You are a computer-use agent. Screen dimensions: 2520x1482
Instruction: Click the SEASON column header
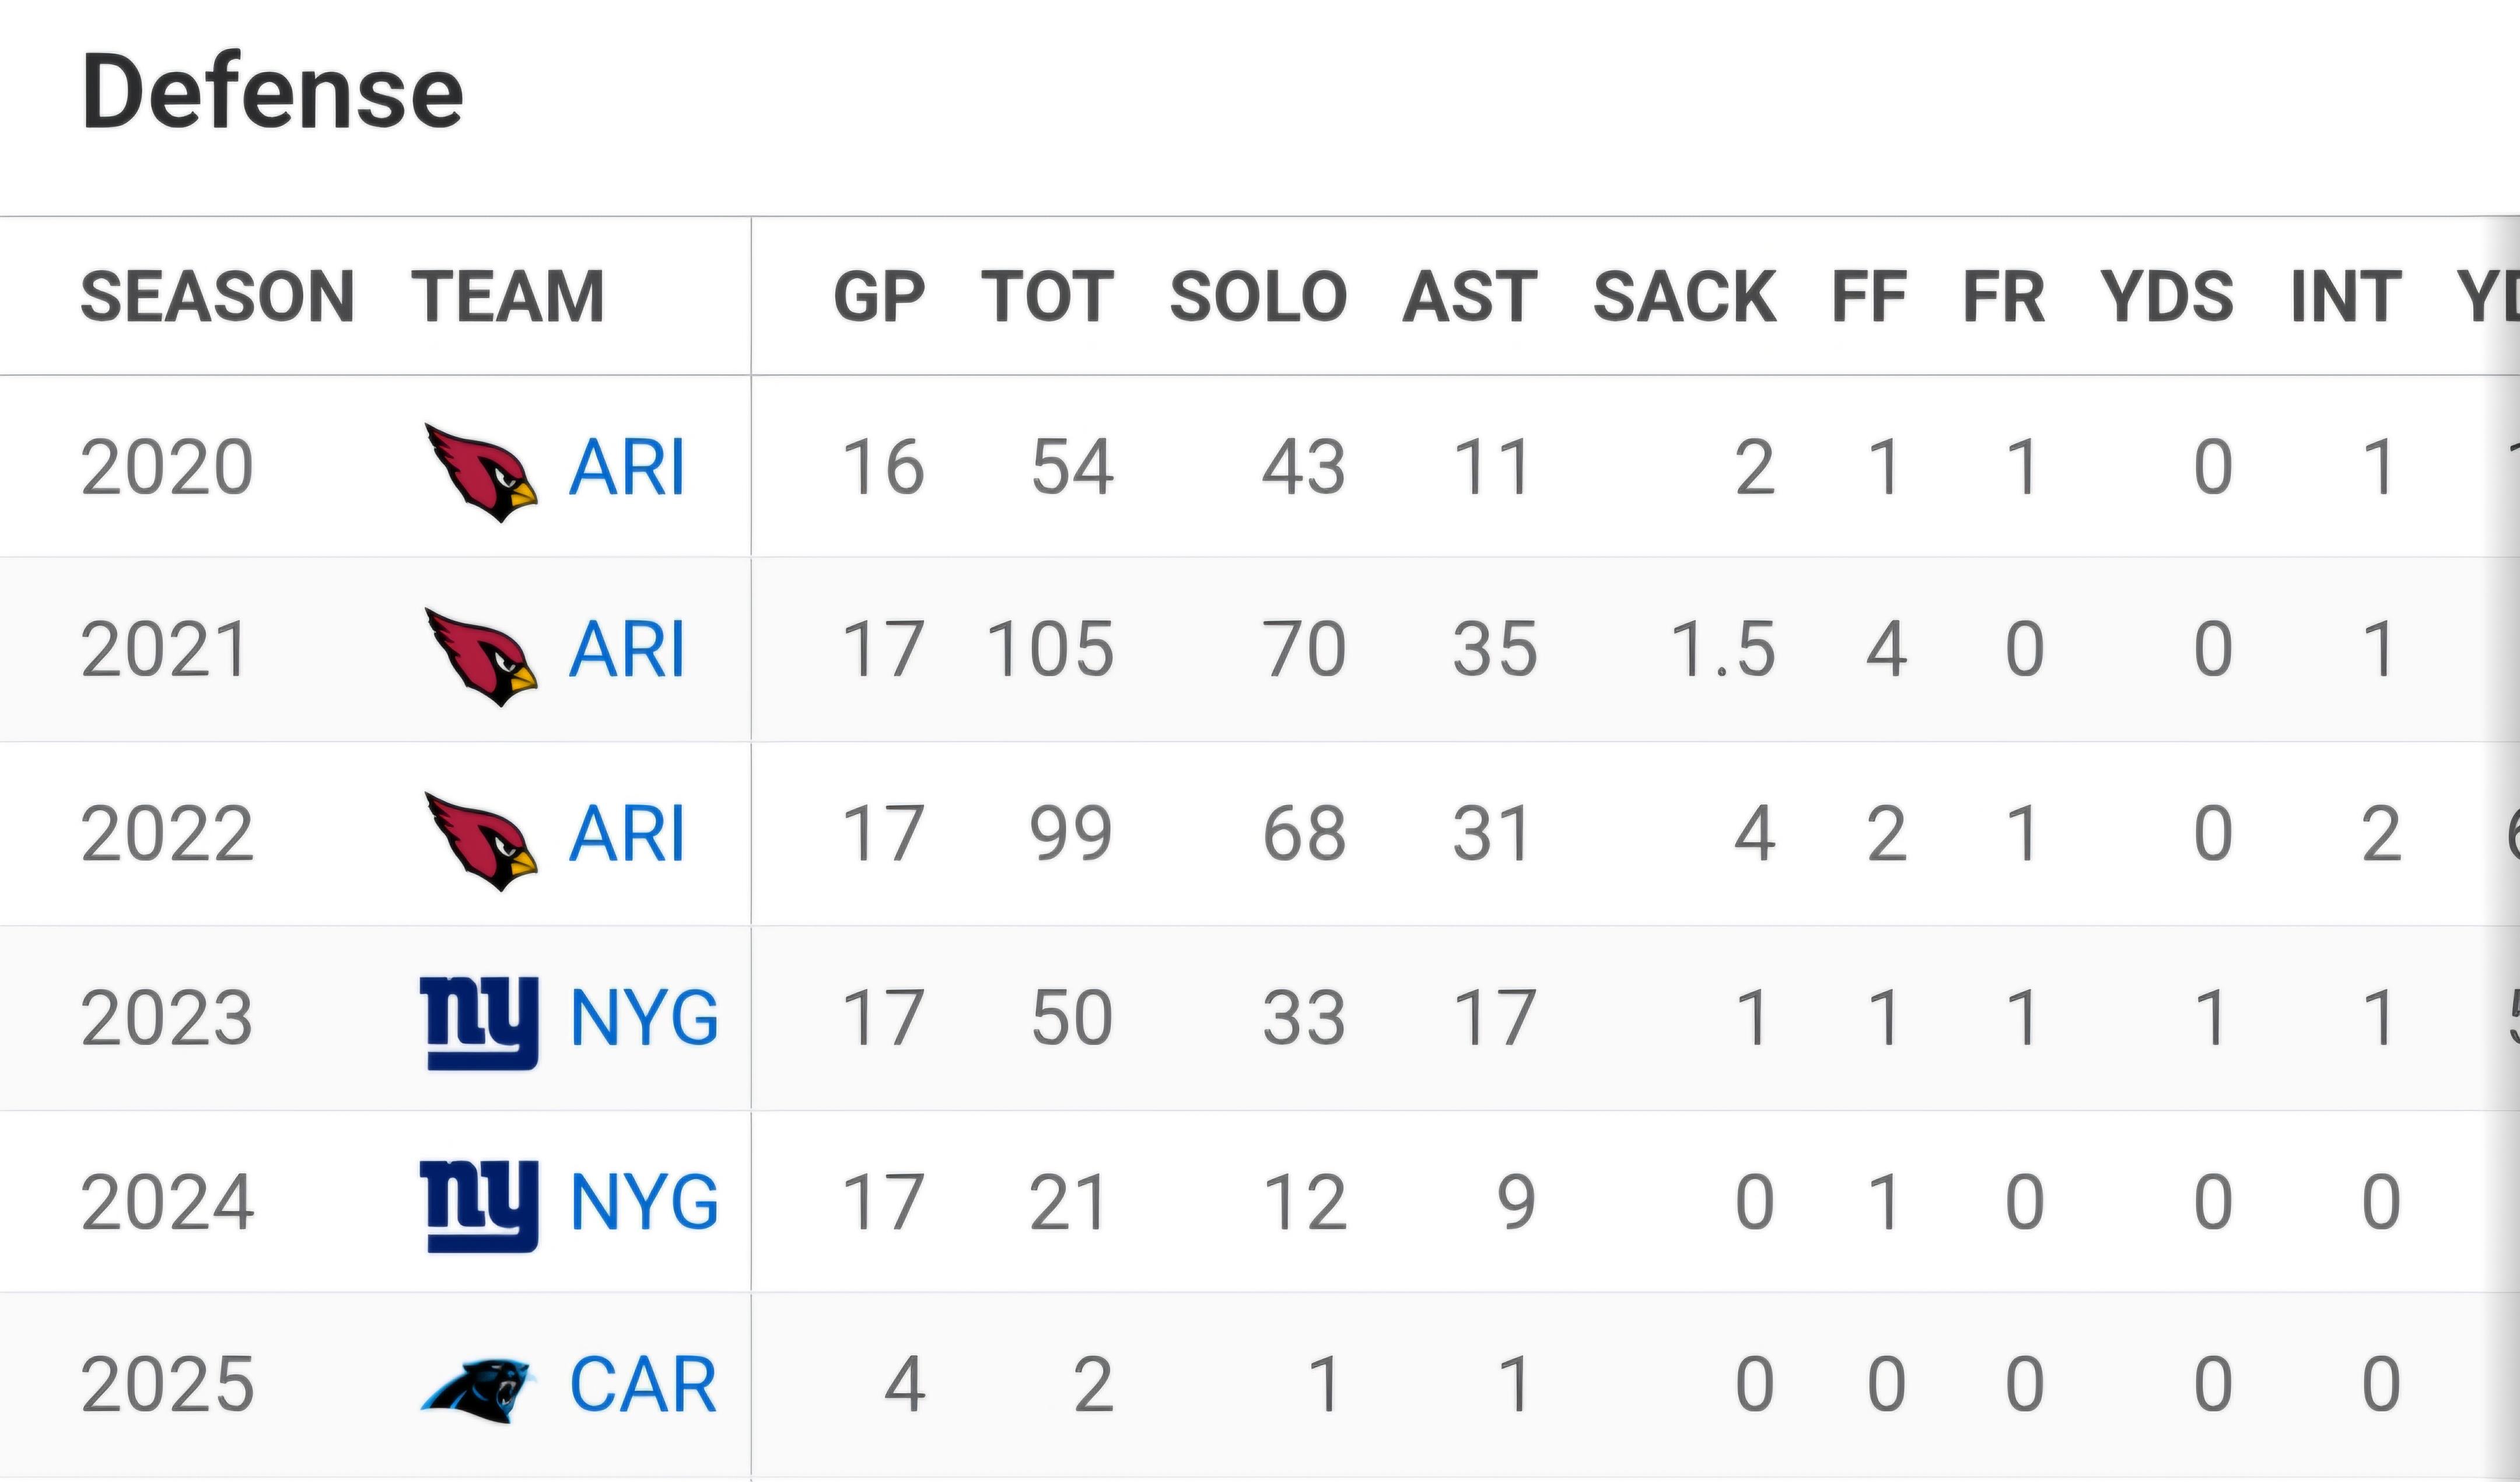pos(217,297)
